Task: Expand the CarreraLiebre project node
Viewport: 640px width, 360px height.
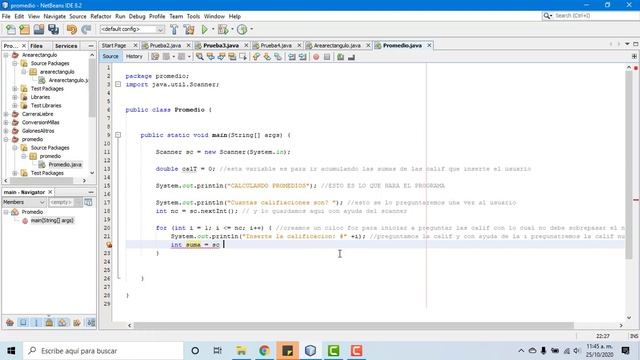Action: click(x=6, y=114)
